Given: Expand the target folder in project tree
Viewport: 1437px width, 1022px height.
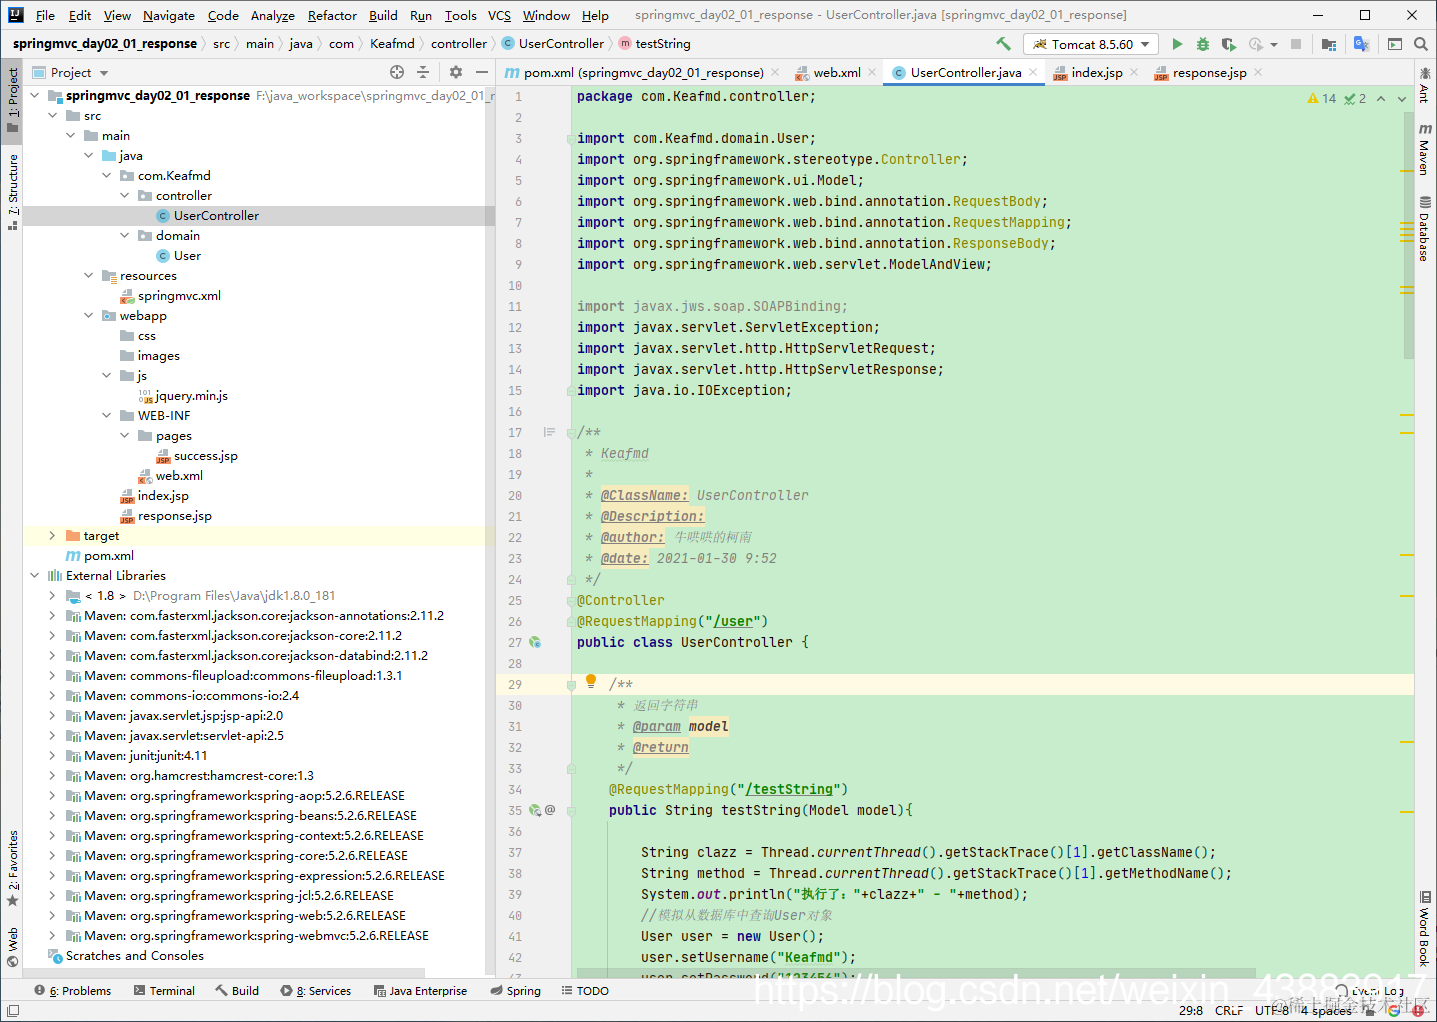Looking at the screenshot, I should pos(52,536).
